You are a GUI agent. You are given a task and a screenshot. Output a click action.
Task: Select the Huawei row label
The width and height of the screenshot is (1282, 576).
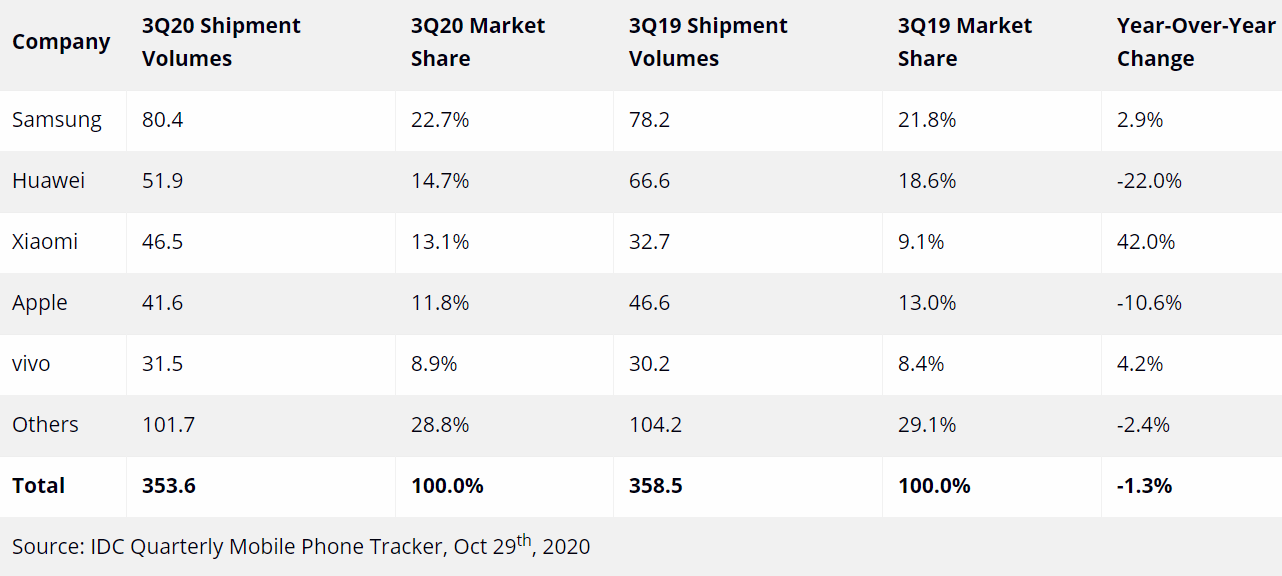click(x=48, y=181)
